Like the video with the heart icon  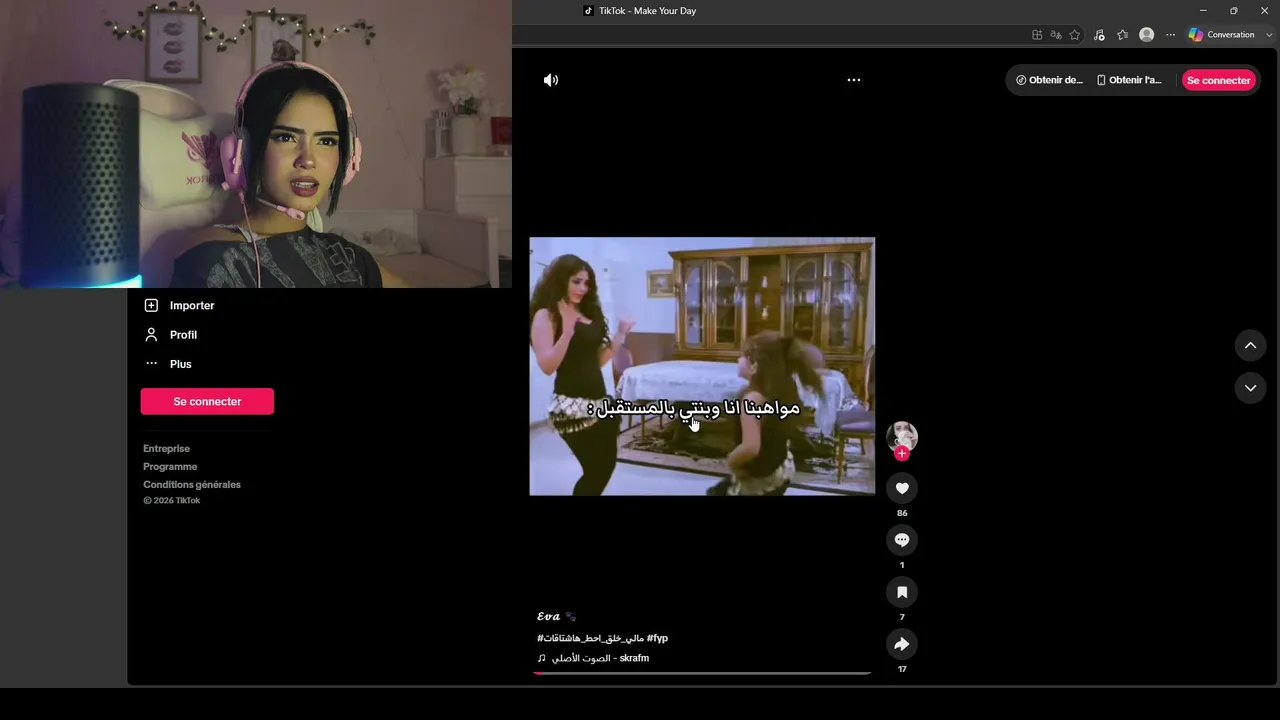(x=902, y=488)
